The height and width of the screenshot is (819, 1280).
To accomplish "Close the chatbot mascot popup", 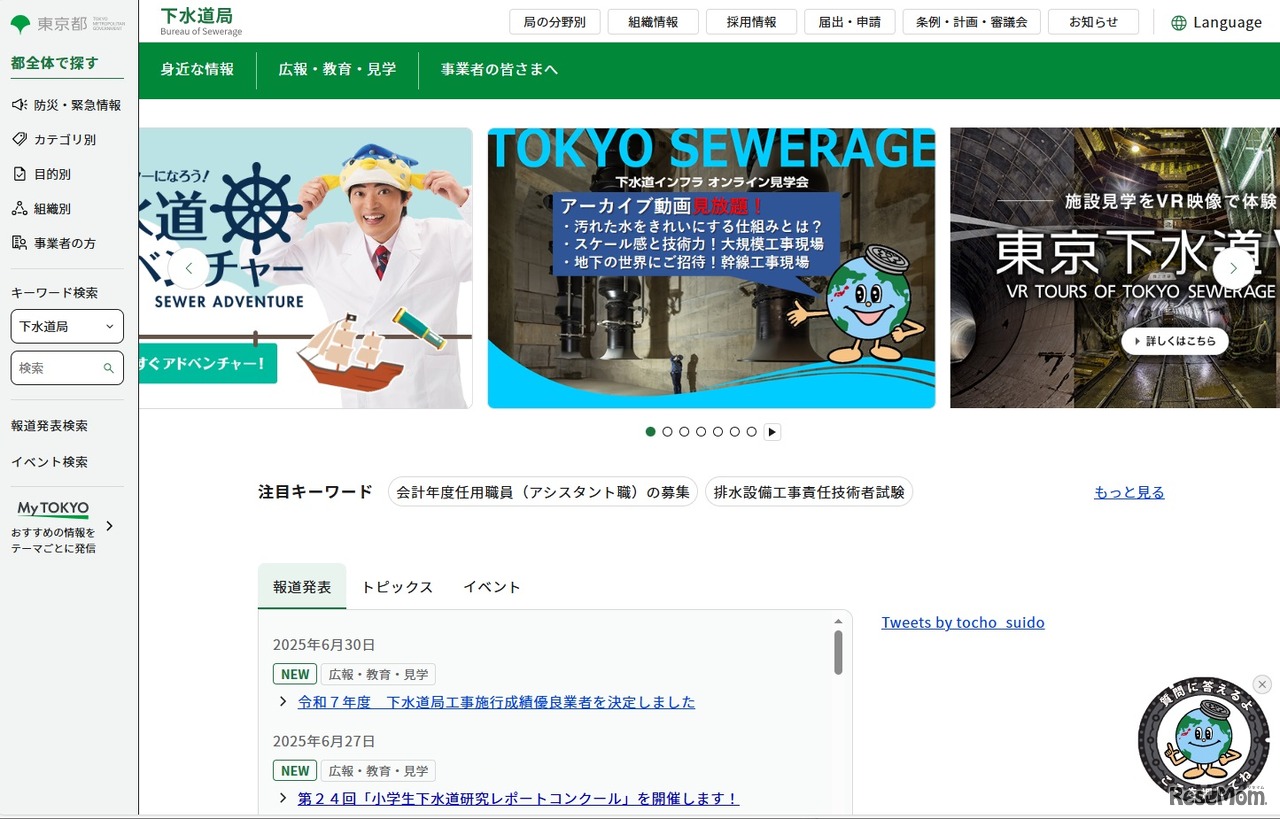I will (x=1262, y=684).
